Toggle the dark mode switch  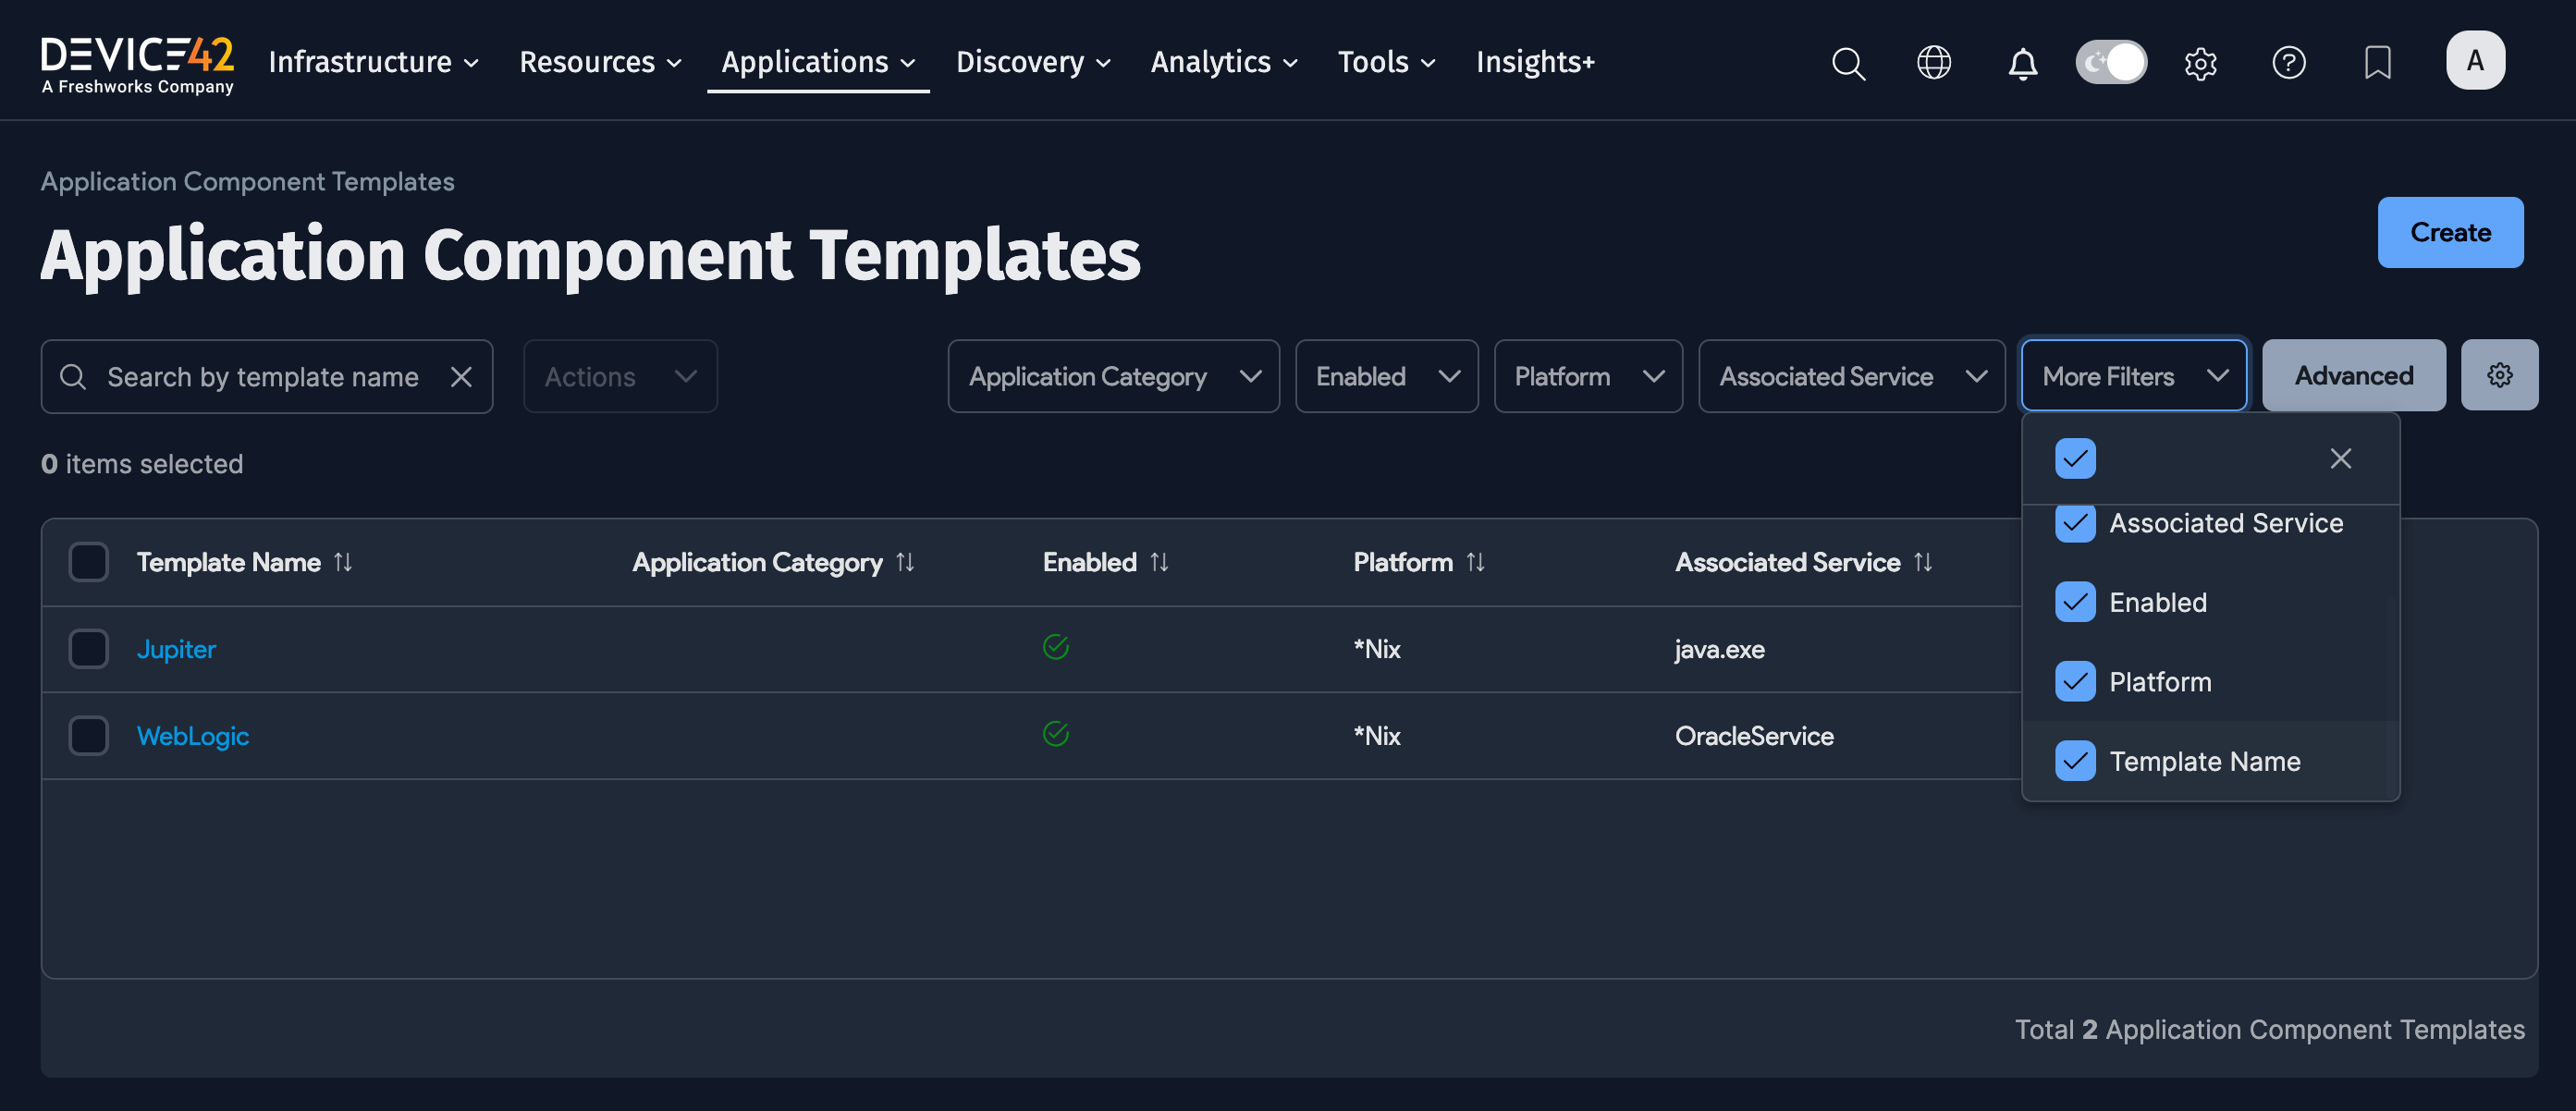pos(2111,62)
